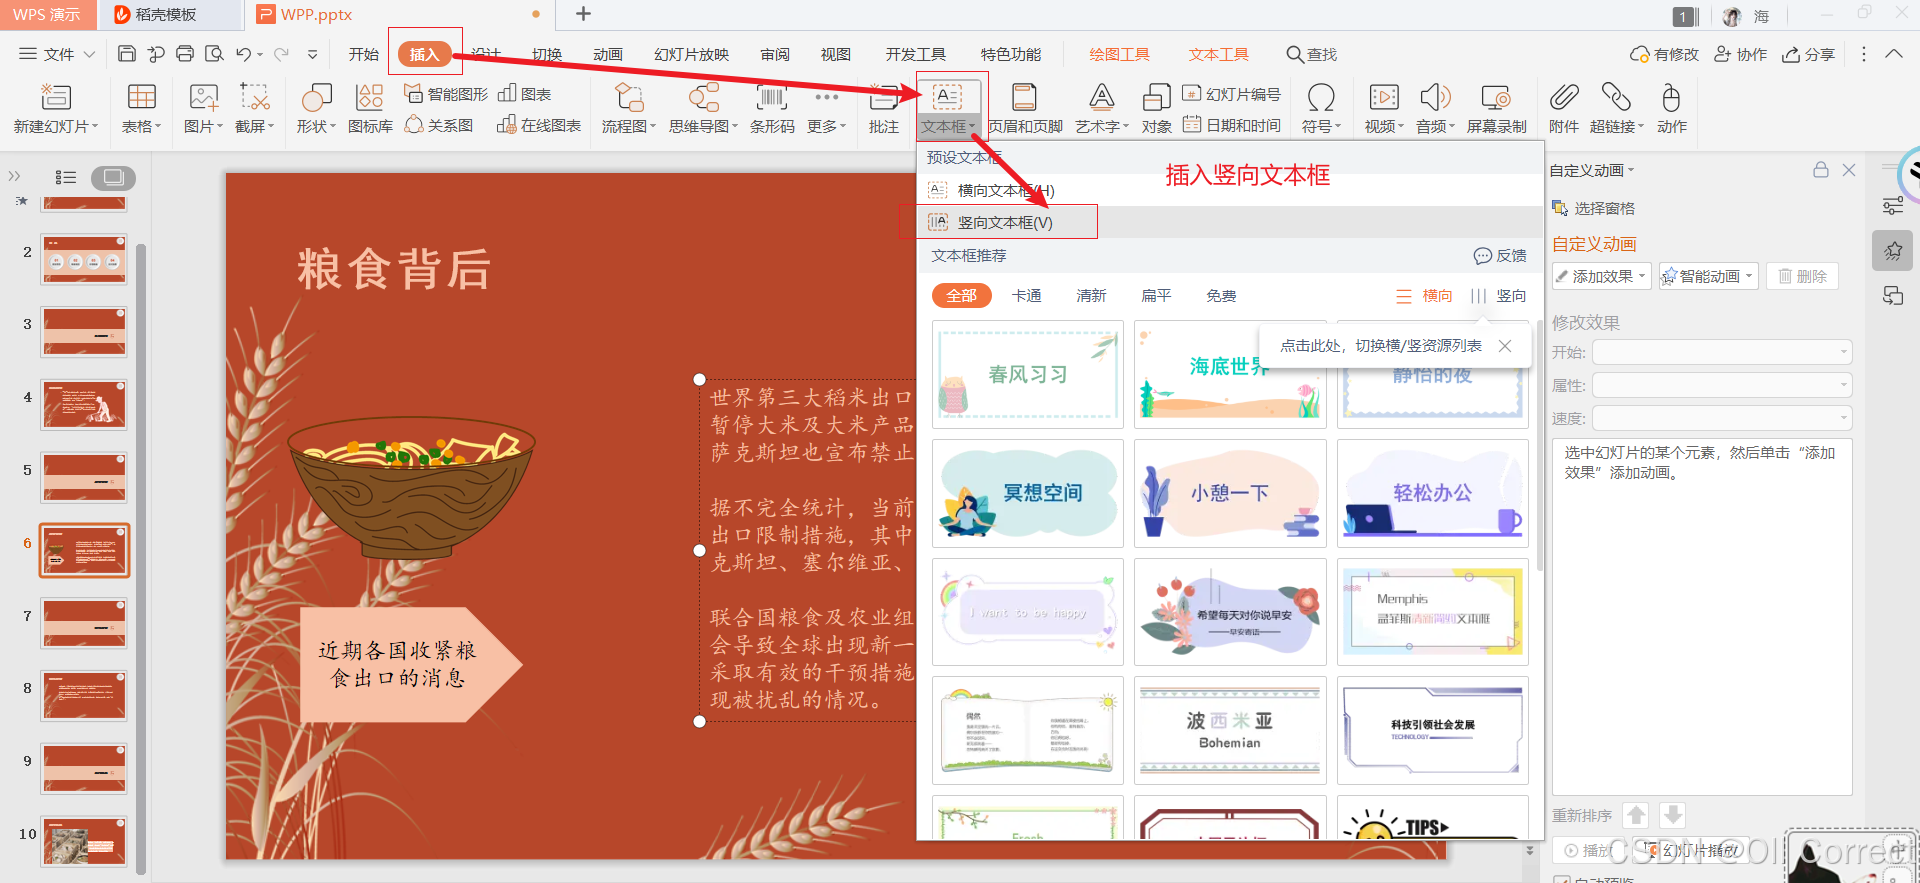Open the Selection Pane (选择窗格)

click(1593, 208)
